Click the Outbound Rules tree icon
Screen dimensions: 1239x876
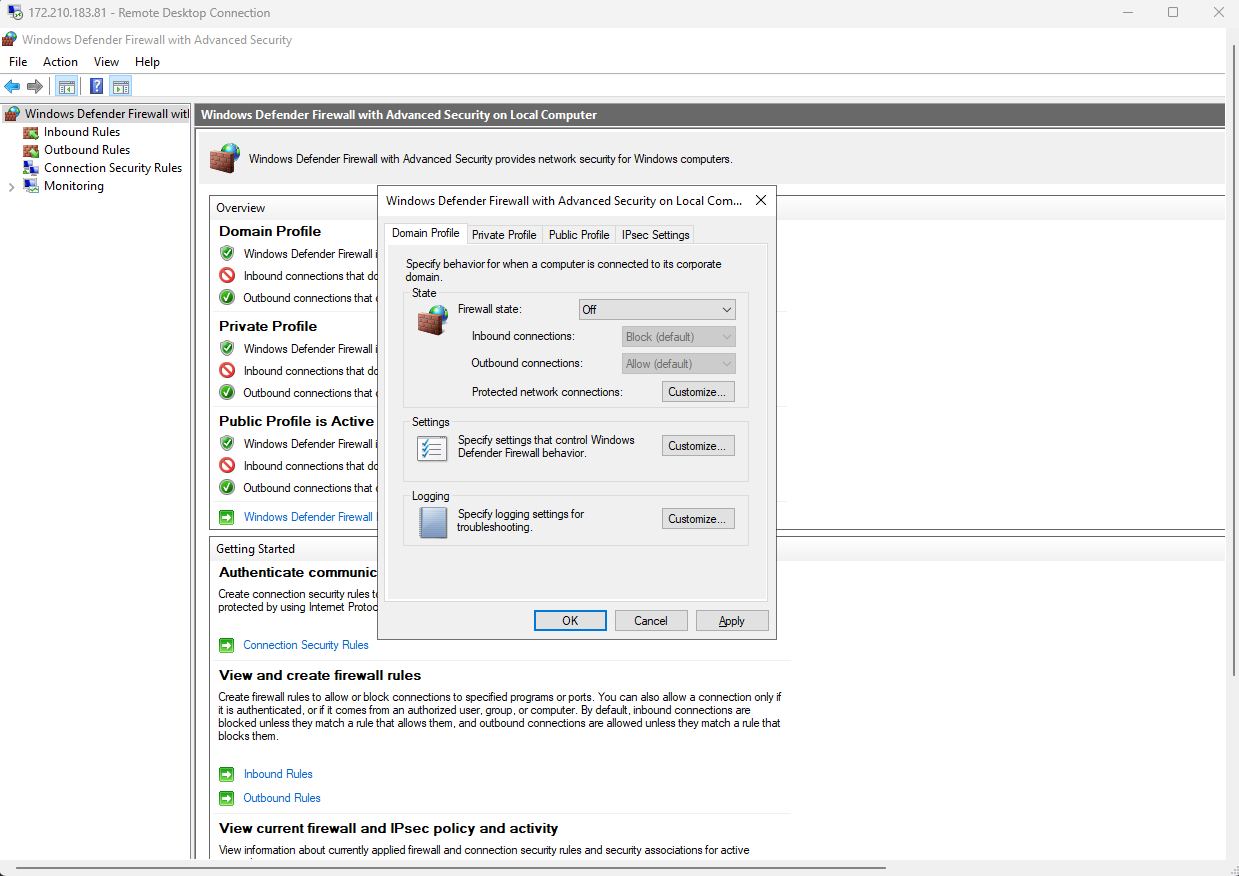tap(31, 150)
